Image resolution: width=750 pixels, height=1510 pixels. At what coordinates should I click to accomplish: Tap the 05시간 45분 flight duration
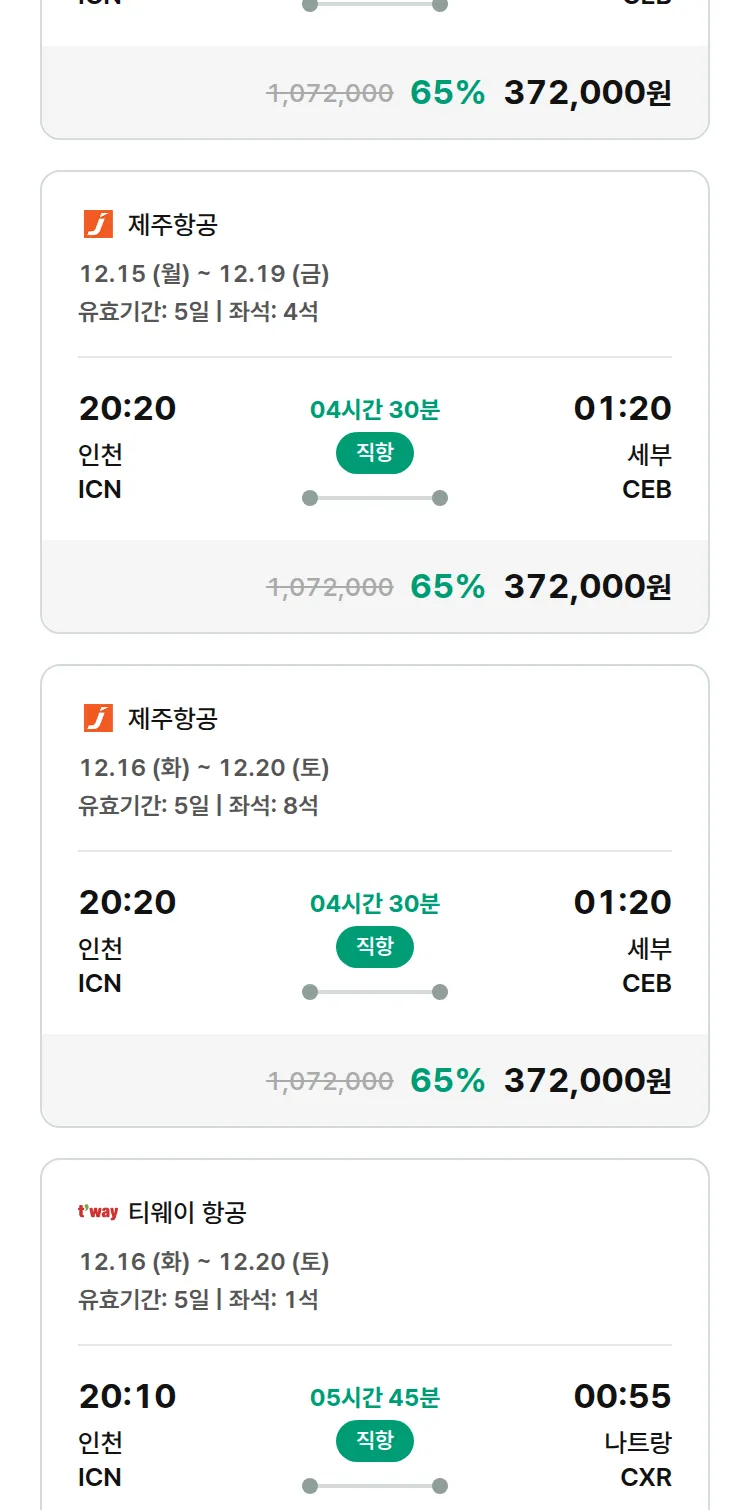pos(375,1398)
